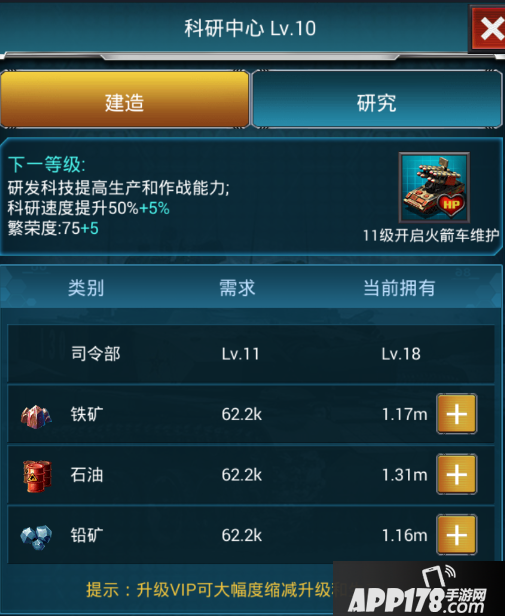Click the 类别 column header
The height and width of the screenshot is (616, 505).
pos(86,288)
